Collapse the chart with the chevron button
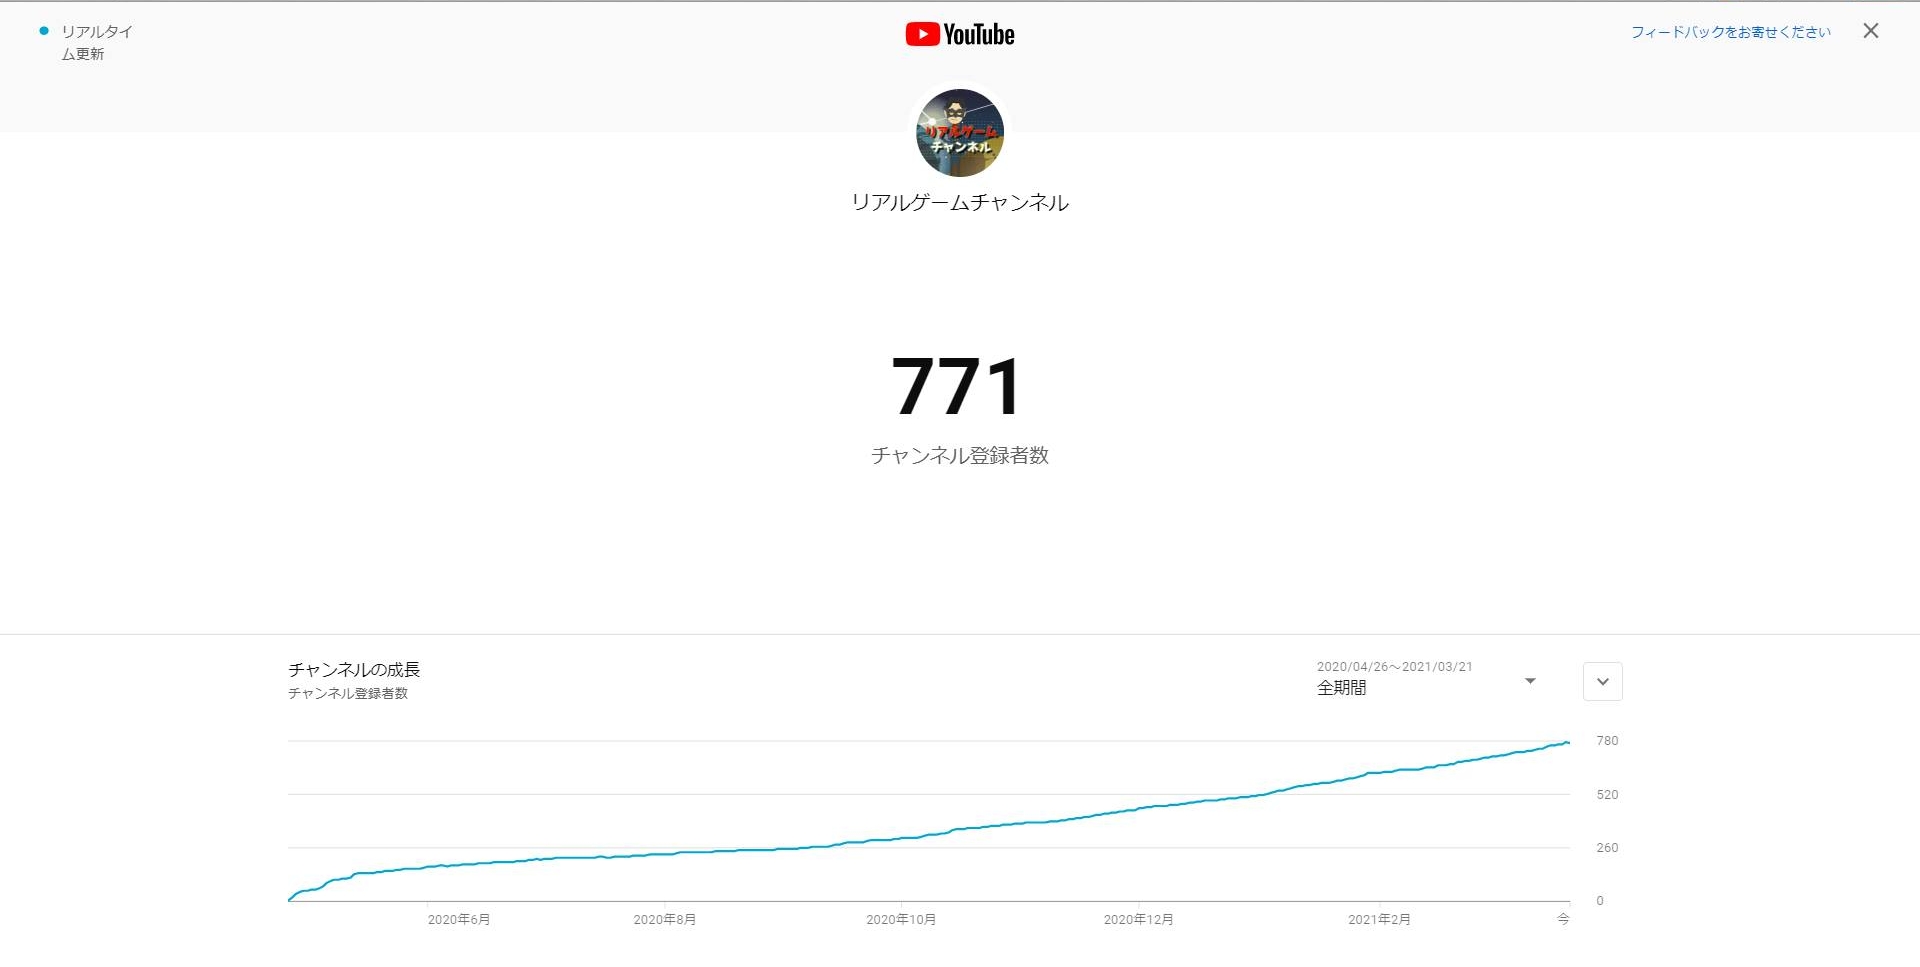The height and width of the screenshot is (967, 1920). (1602, 682)
